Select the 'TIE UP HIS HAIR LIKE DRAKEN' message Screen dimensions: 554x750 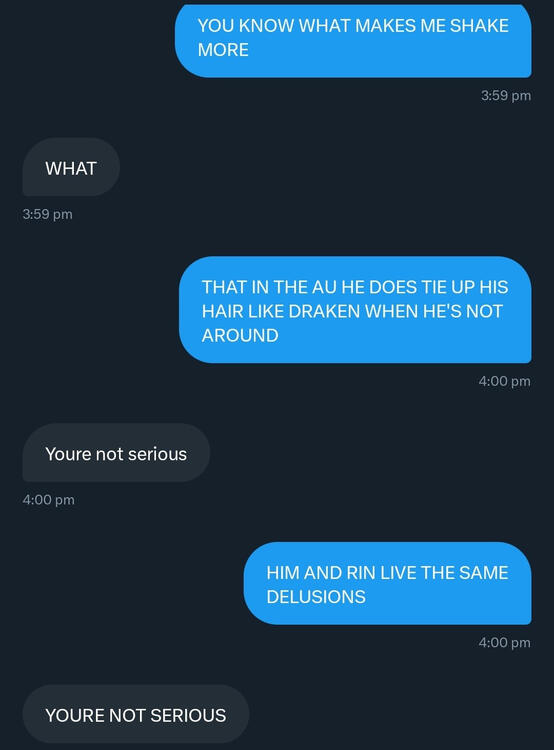[x=355, y=310]
